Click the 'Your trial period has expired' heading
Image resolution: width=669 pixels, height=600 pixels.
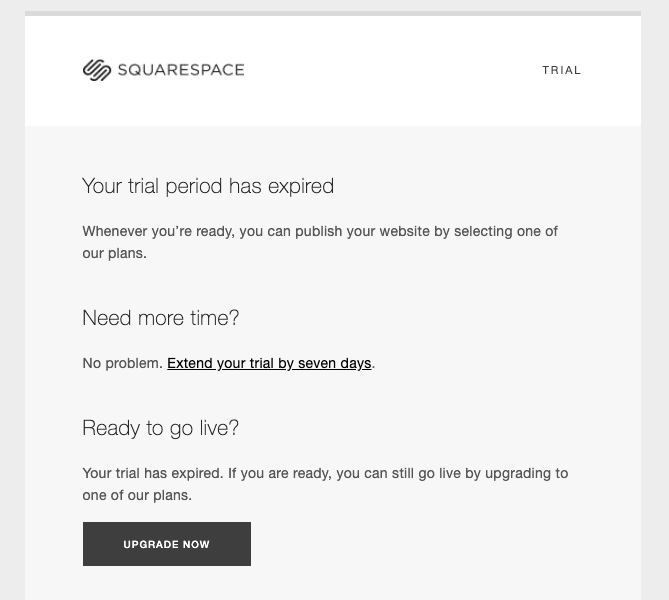click(x=208, y=186)
